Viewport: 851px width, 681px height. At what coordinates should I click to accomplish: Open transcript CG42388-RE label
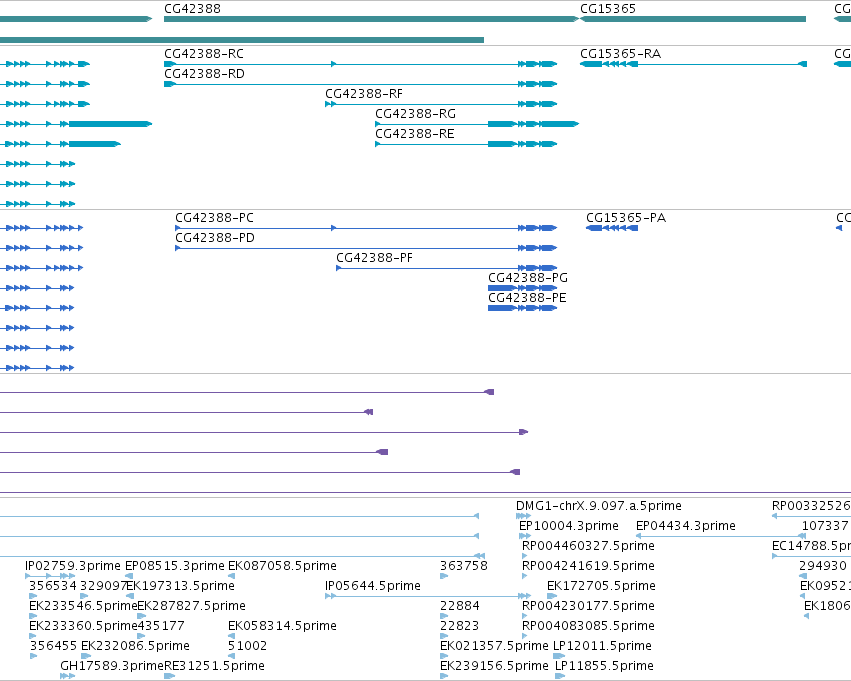pyautogui.click(x=415, y=134)
